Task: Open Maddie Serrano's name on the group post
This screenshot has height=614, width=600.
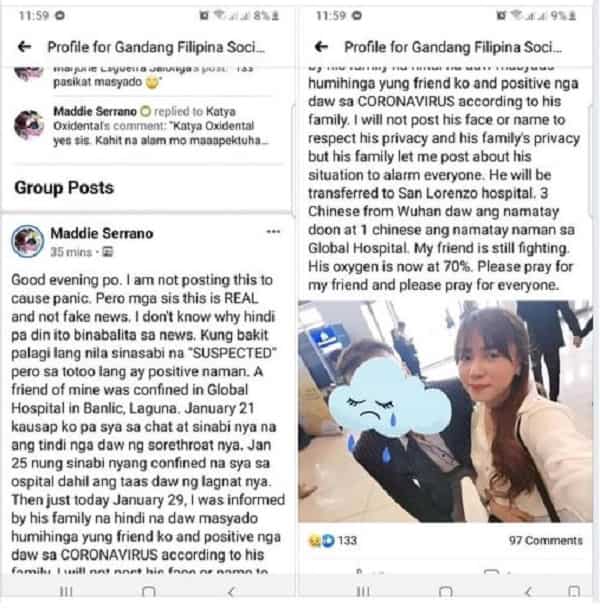Action: coord(102,233)
